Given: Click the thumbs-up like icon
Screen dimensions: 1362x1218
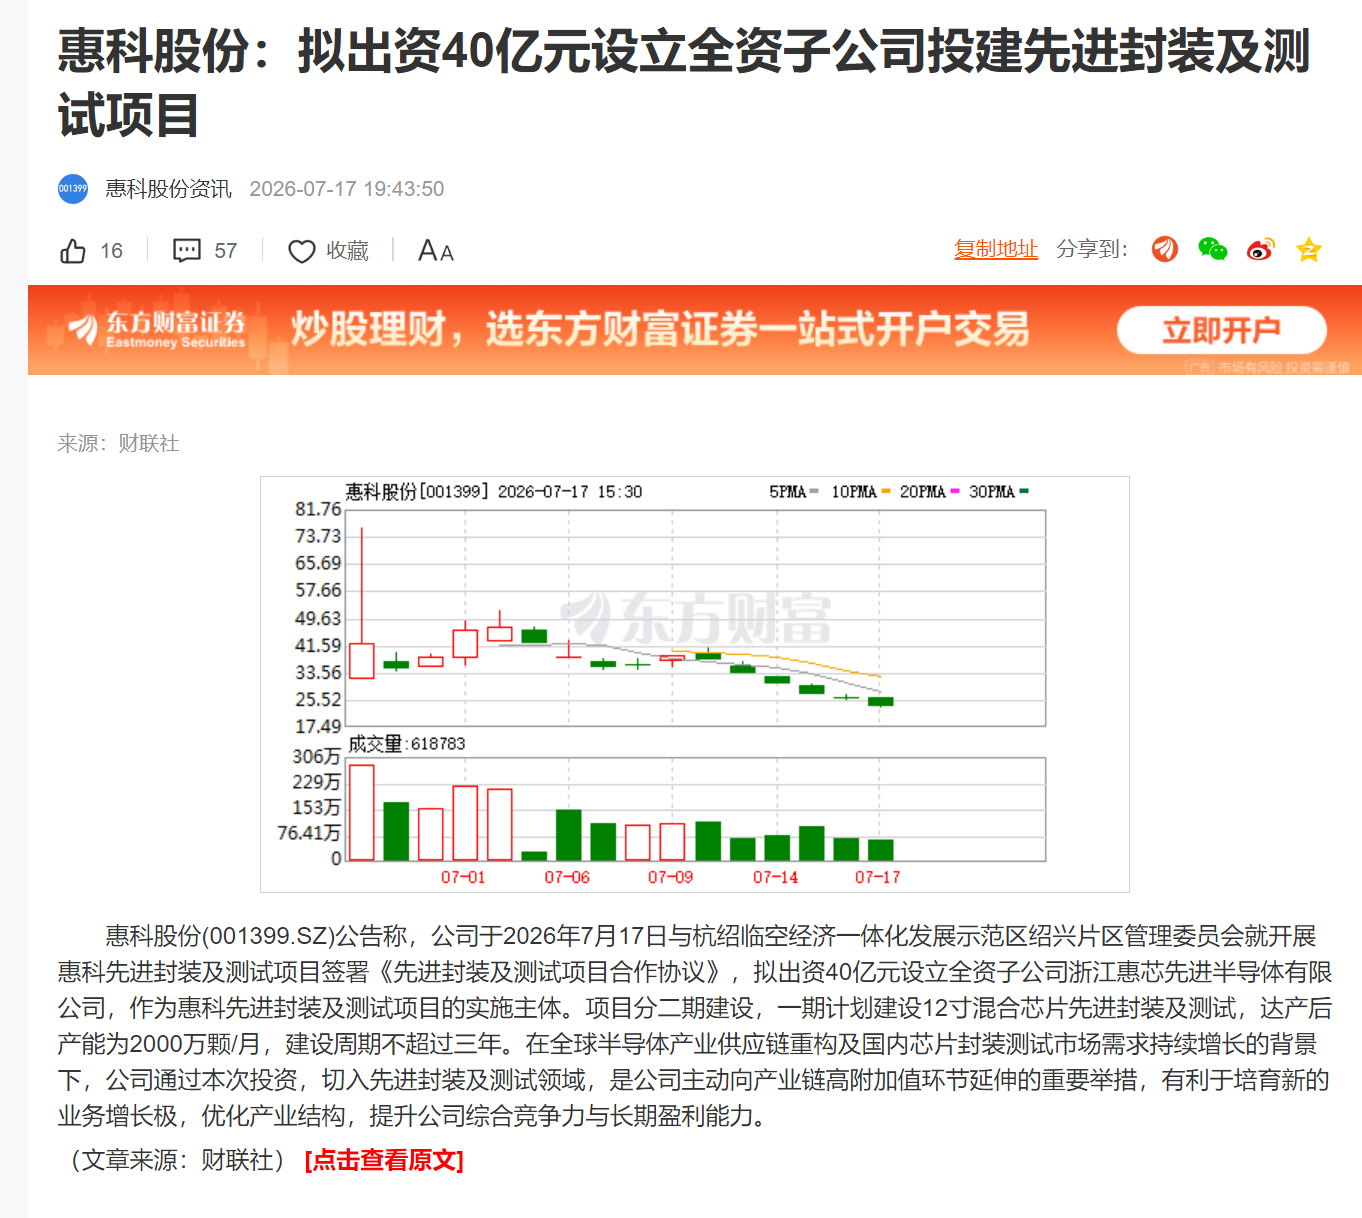Looking at the screenshot, I should click(x=73, y=251).
